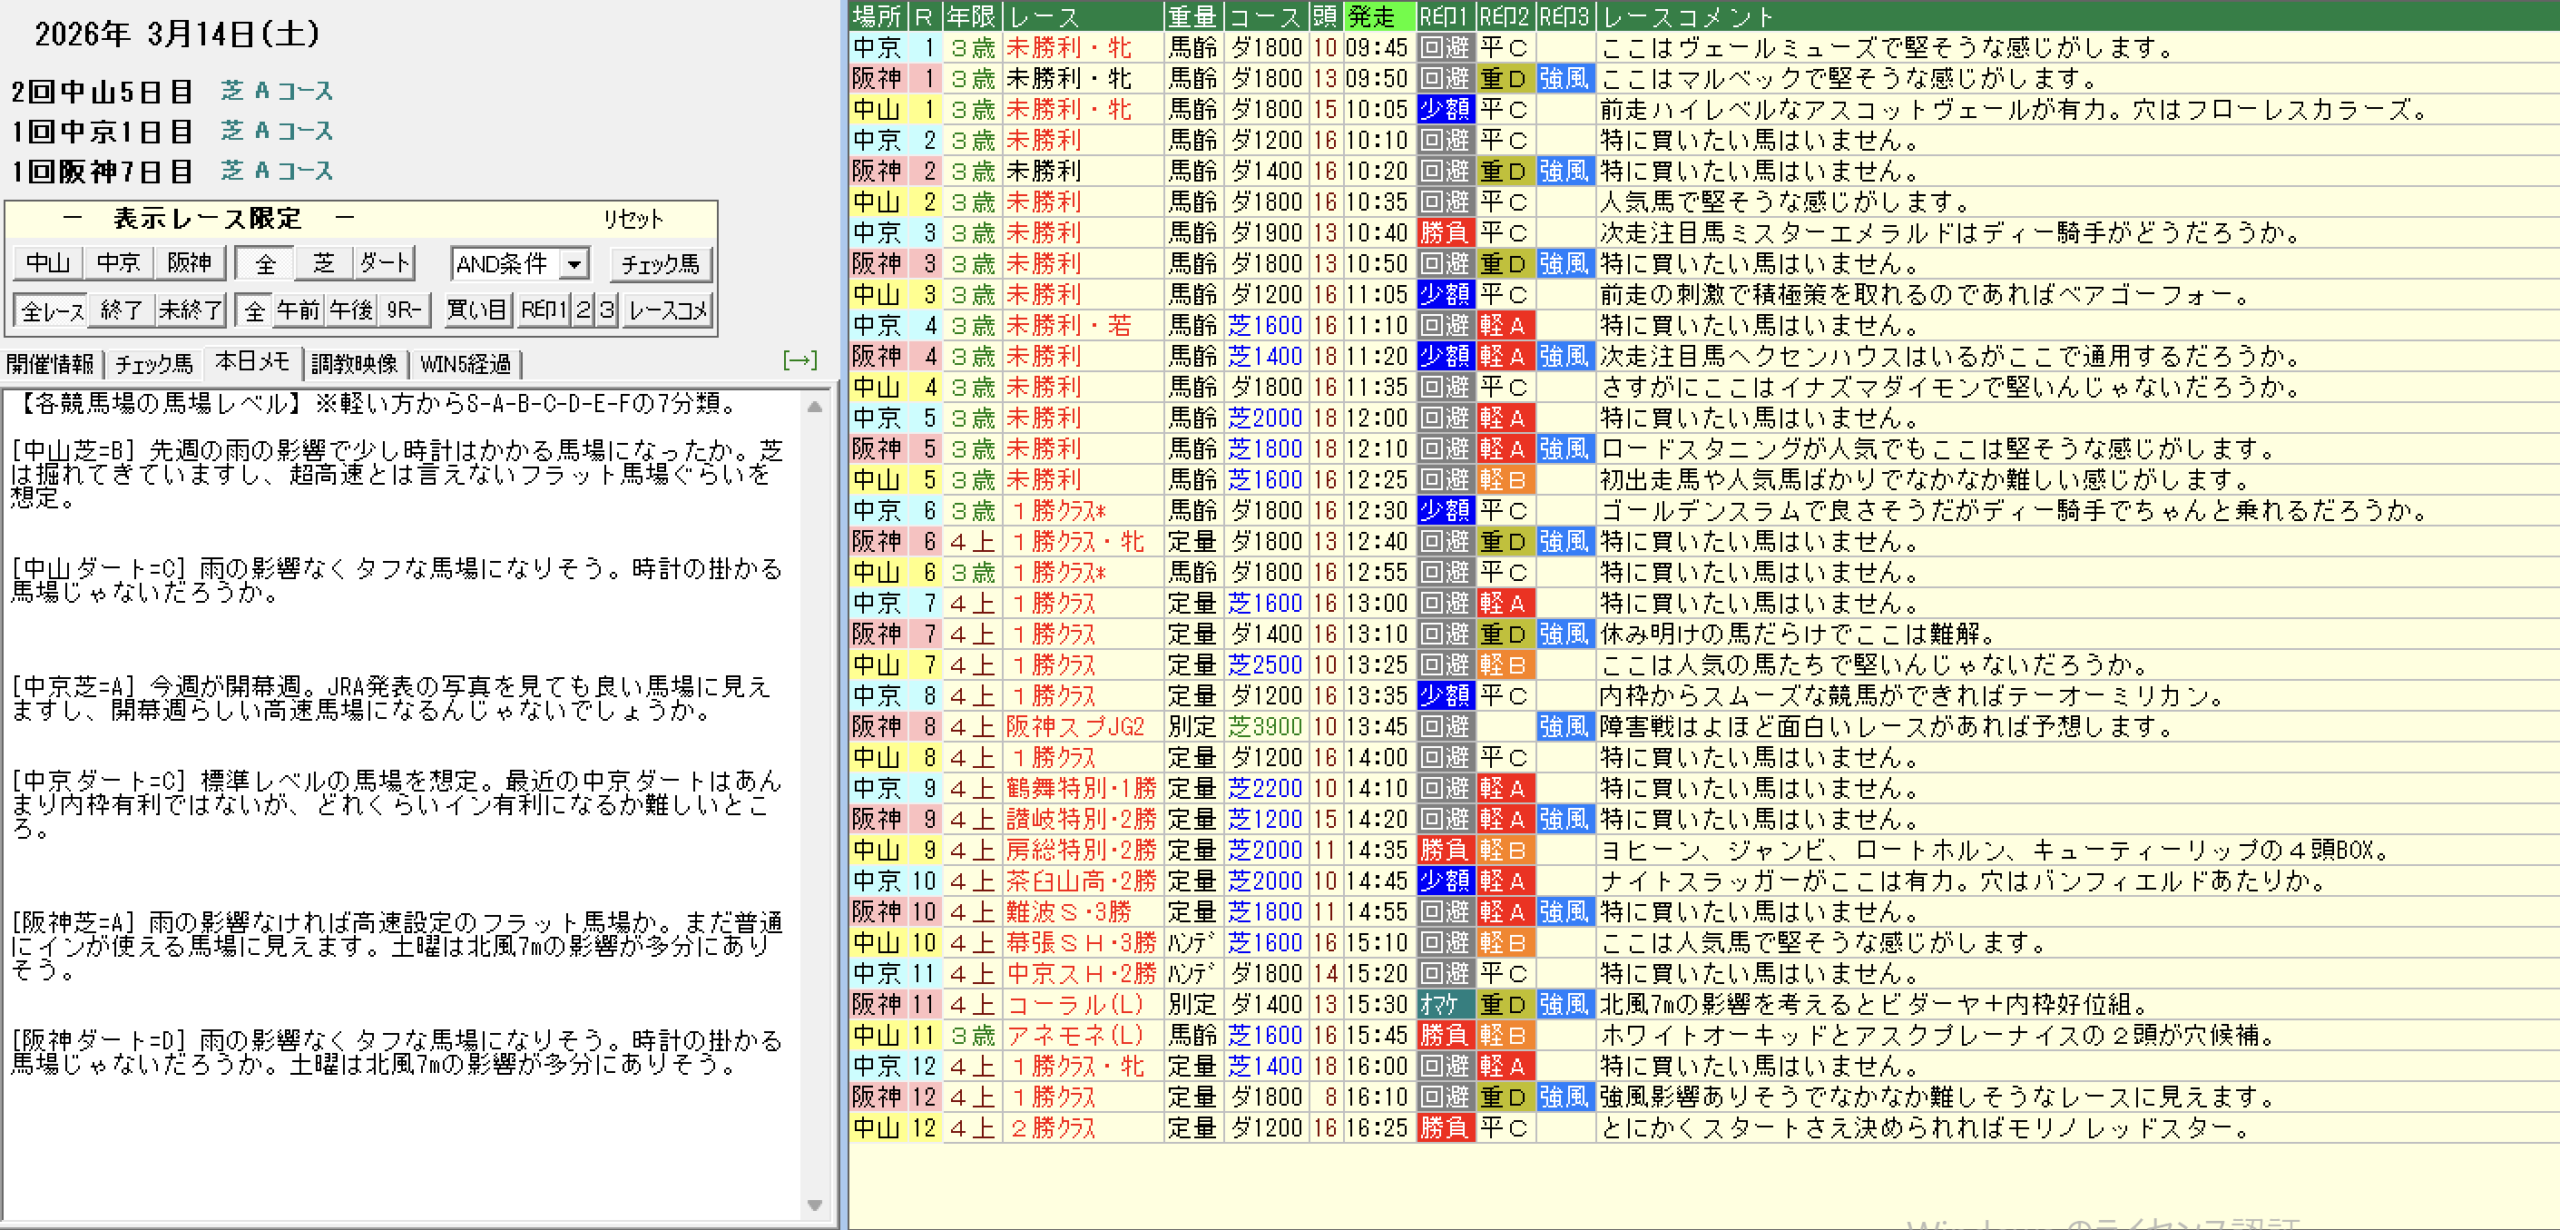Toggle the 午後 time filter button
This screenshot has height=1230, width=2560.
[x=351, y=311]
